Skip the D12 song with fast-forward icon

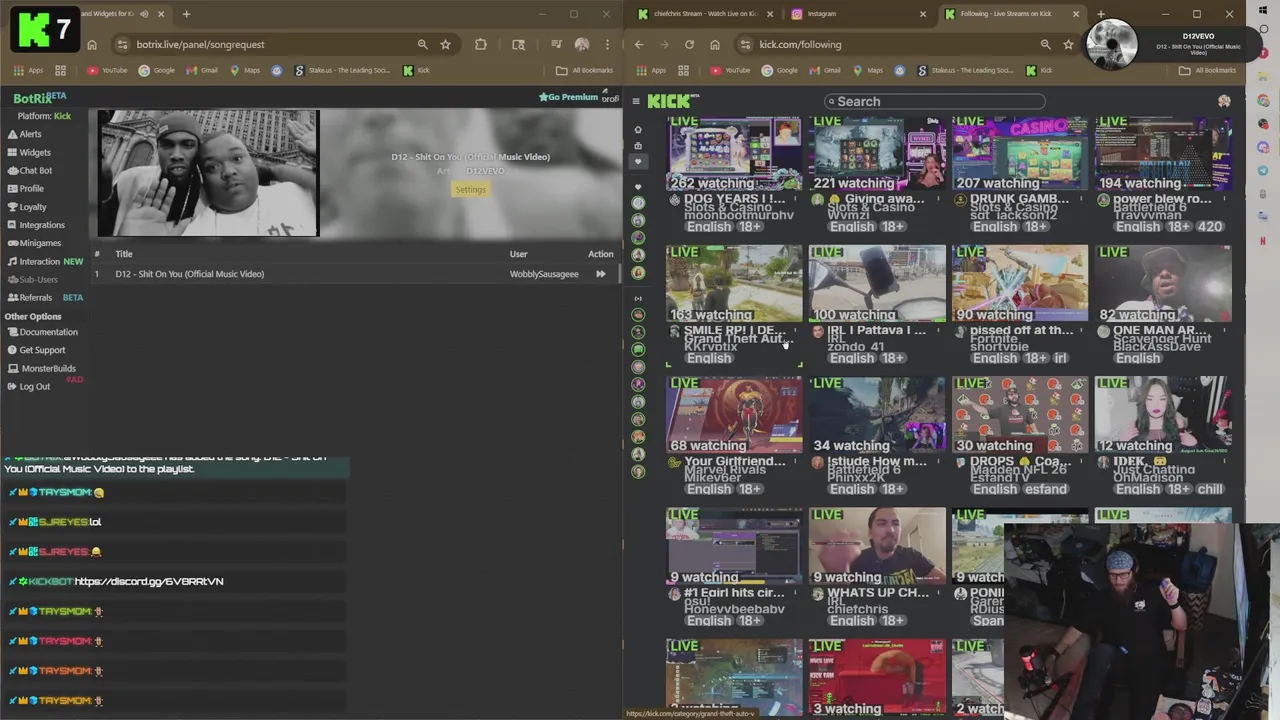pyautogui.click(x=600, y=274)
